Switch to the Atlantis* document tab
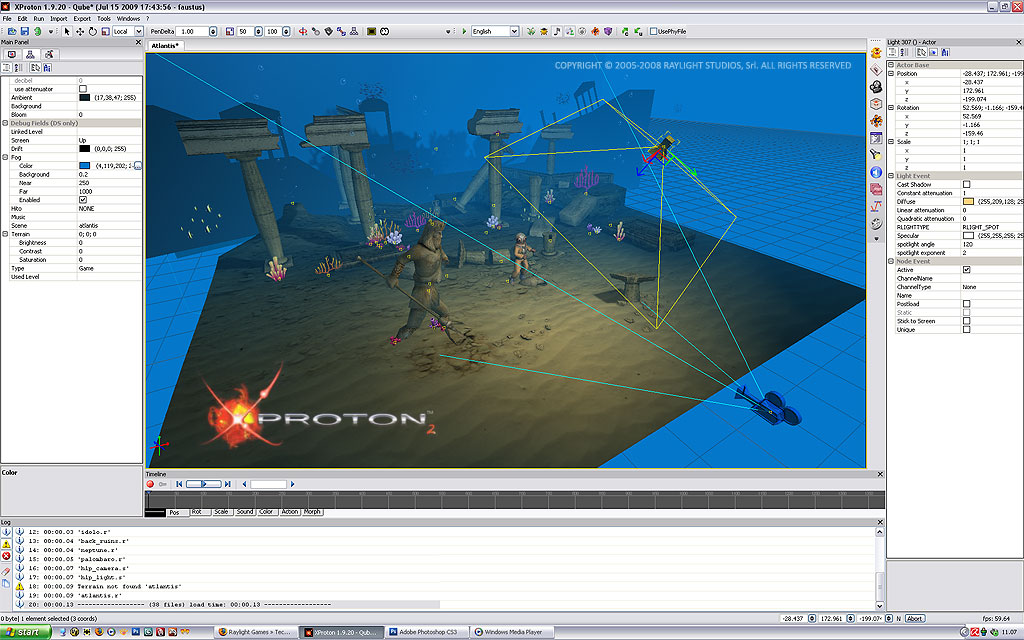 click(165, 46)
